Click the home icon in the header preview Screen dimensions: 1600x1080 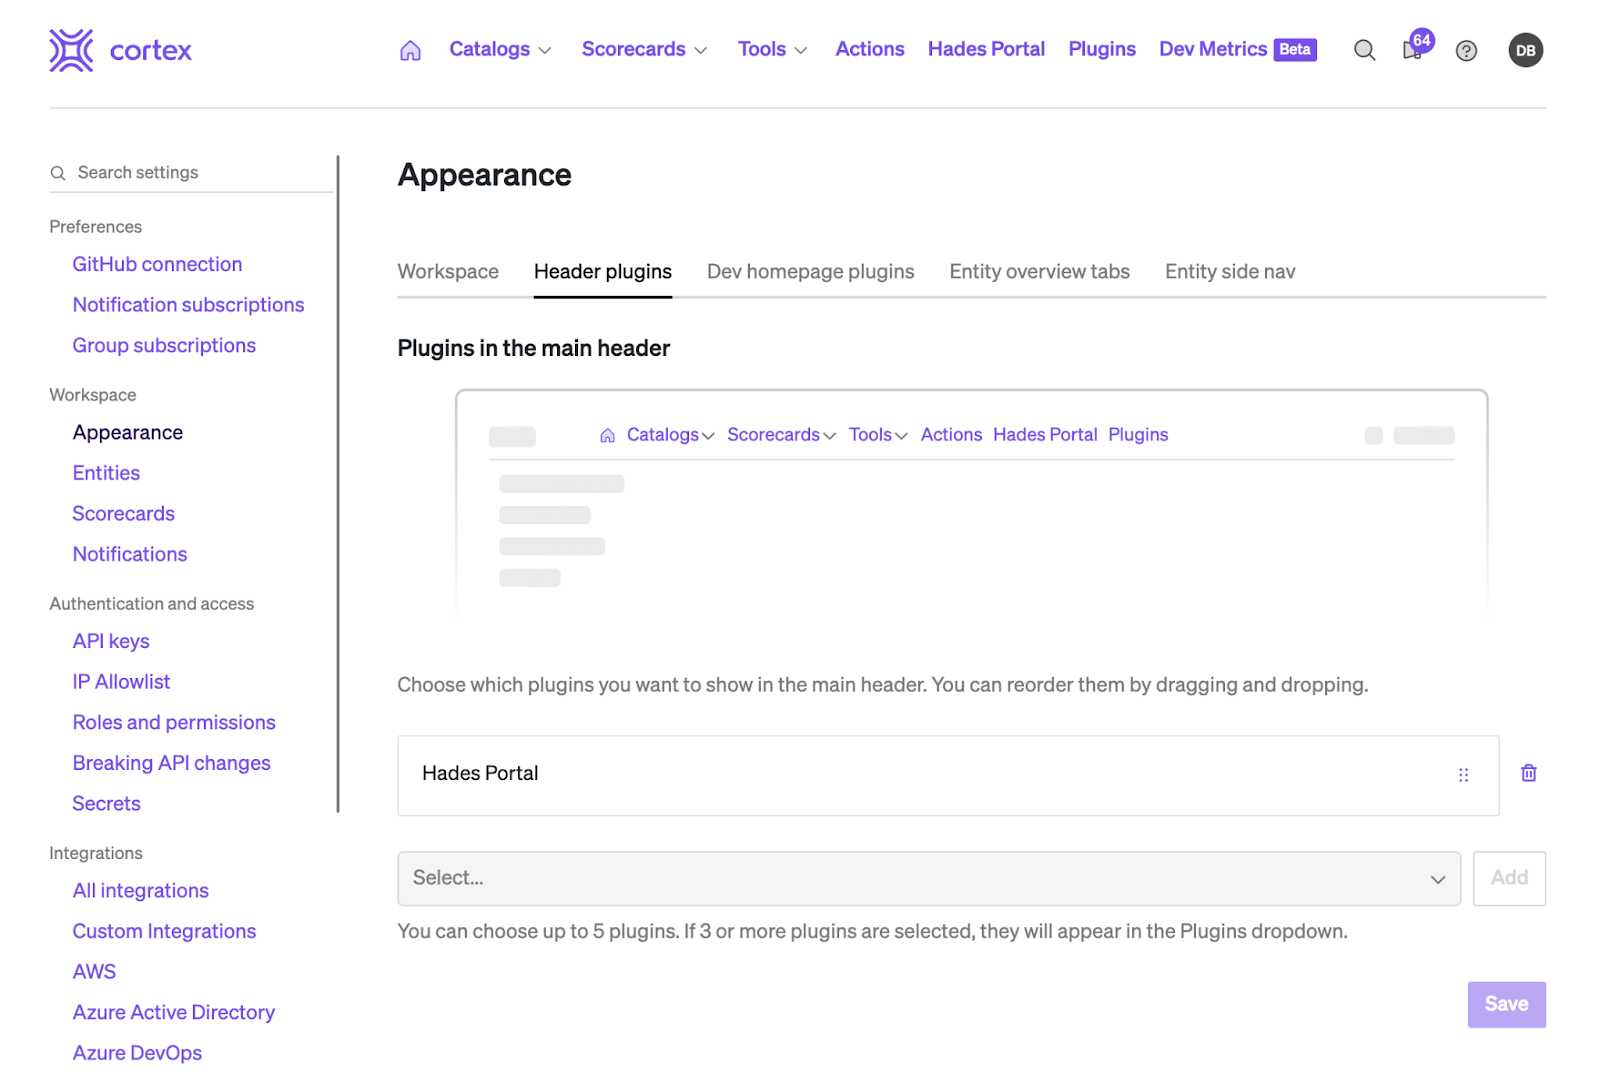[607, 435]
